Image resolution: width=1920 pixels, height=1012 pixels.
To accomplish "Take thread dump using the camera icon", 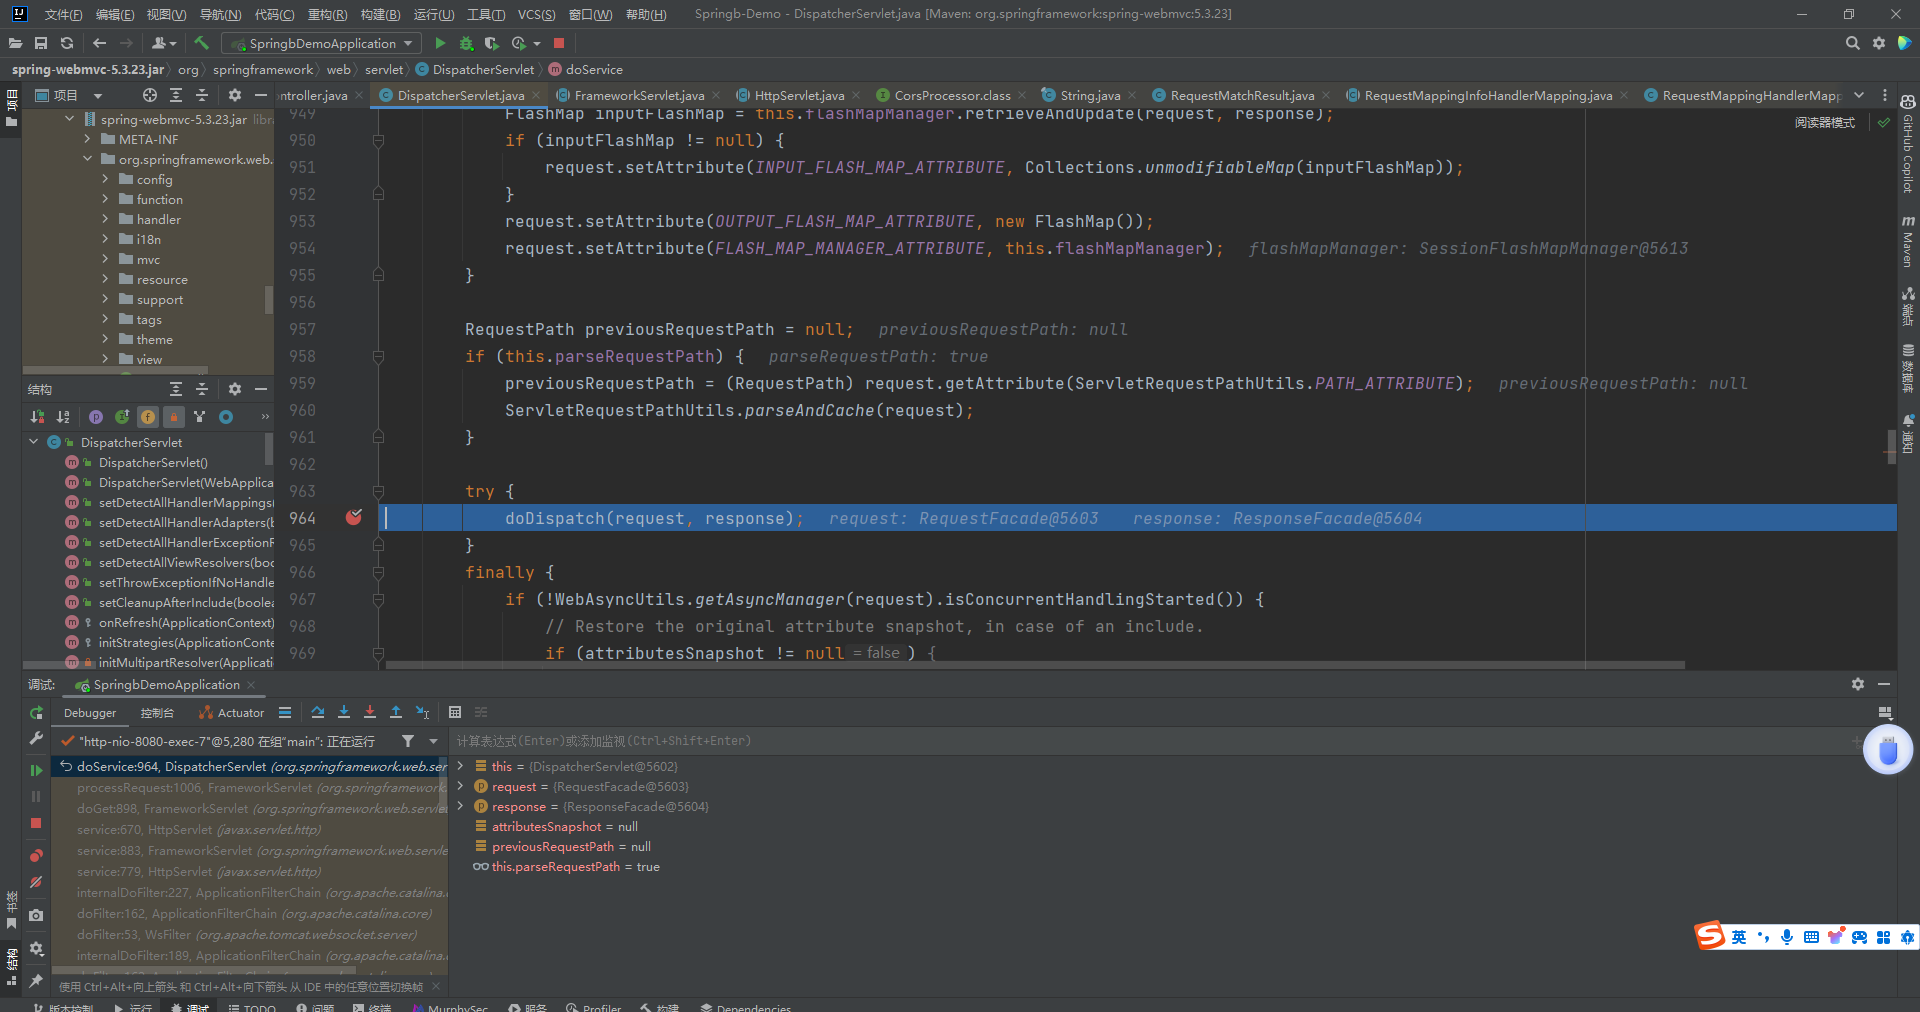I will (x=36, y=915).
